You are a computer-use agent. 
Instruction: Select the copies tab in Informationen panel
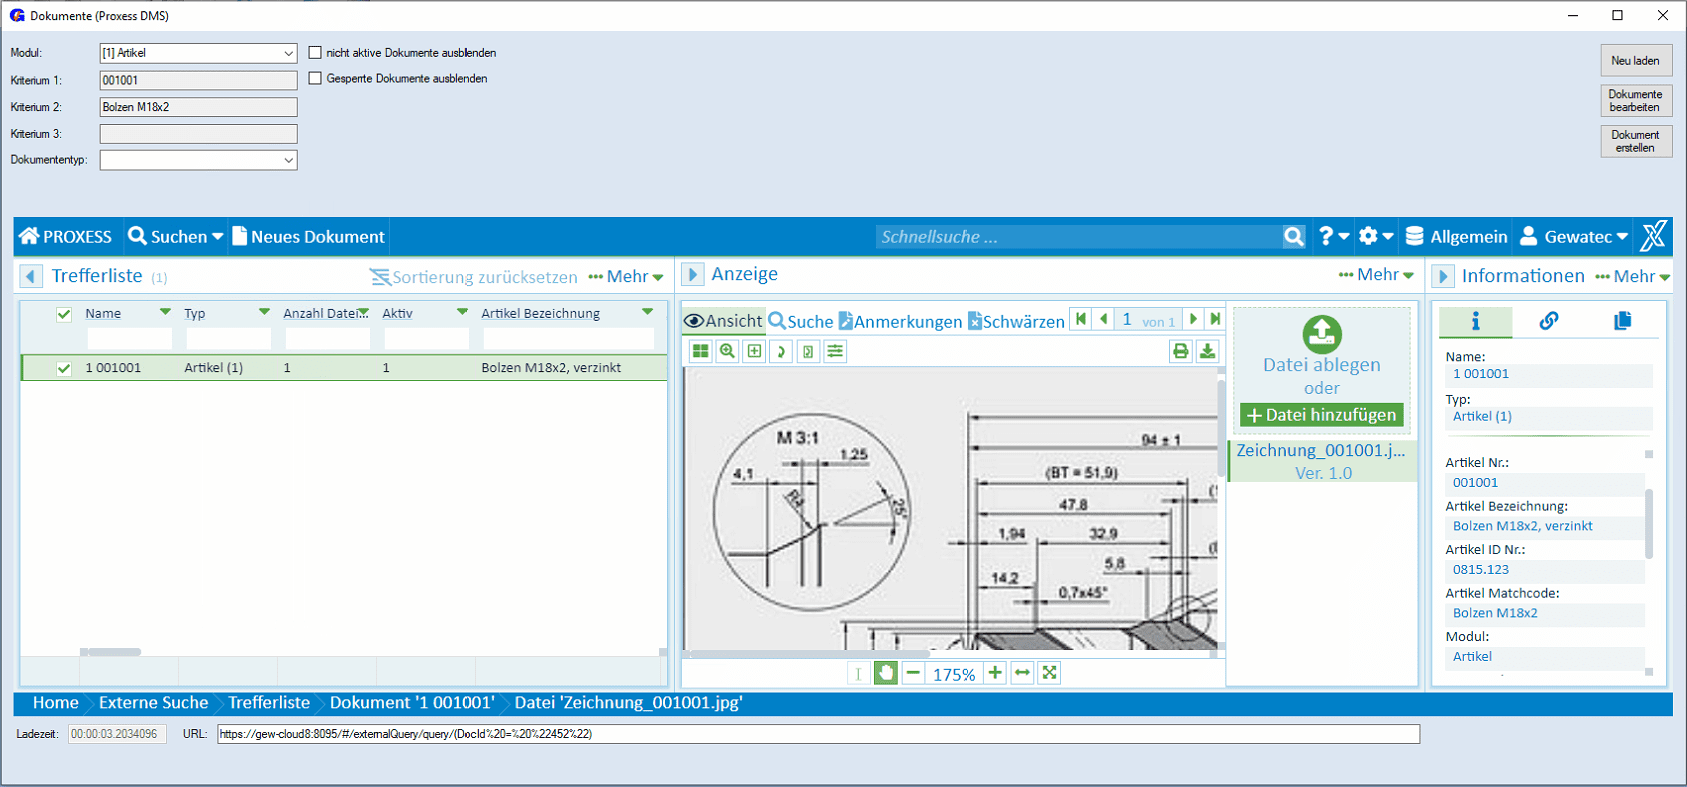pos(1622,321)
